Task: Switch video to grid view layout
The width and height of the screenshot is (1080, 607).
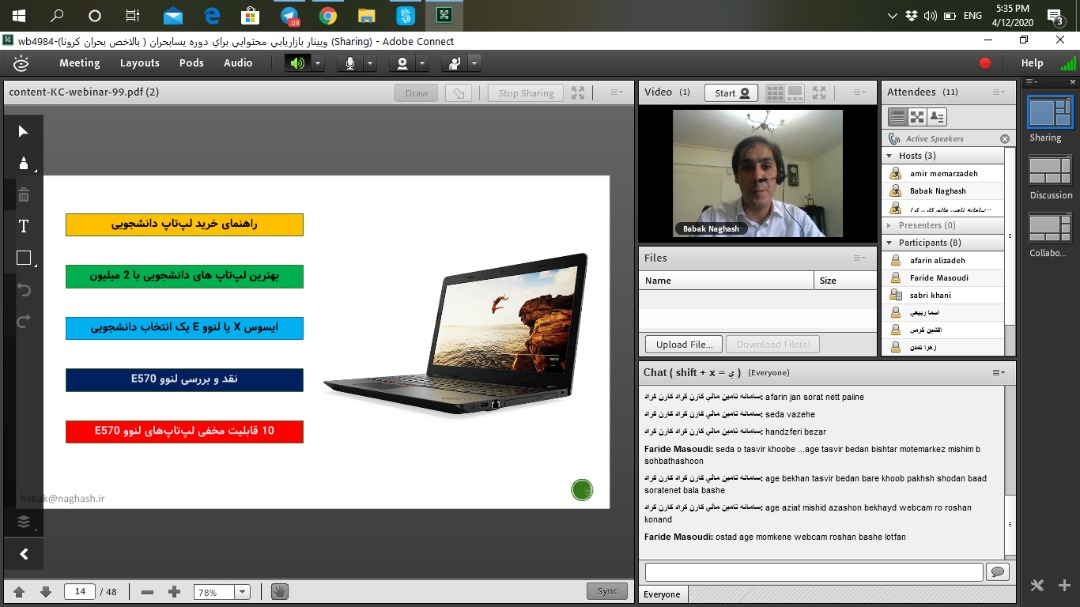Action: 775,93
